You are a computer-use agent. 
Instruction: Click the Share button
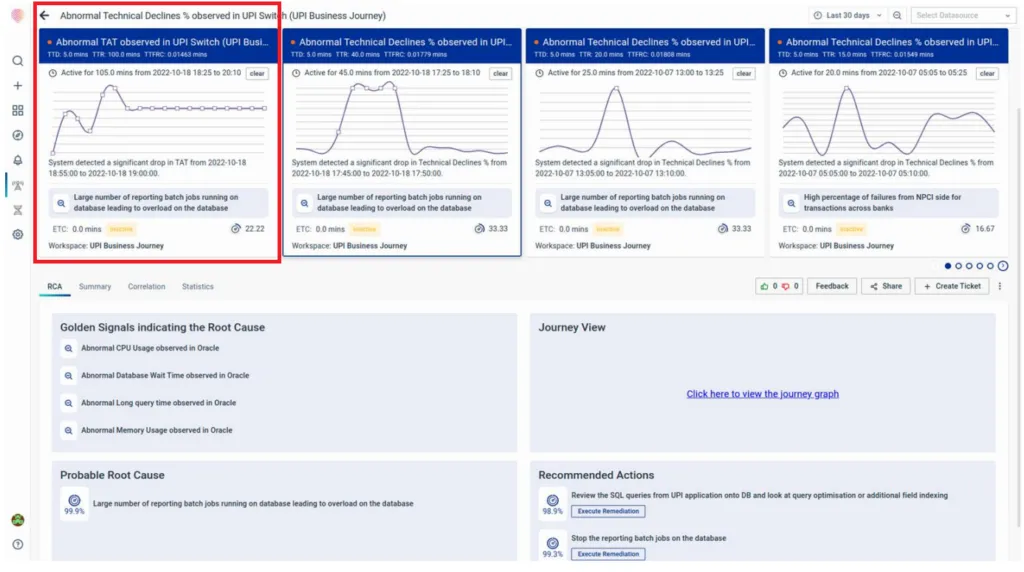click(x=886, y=286)
